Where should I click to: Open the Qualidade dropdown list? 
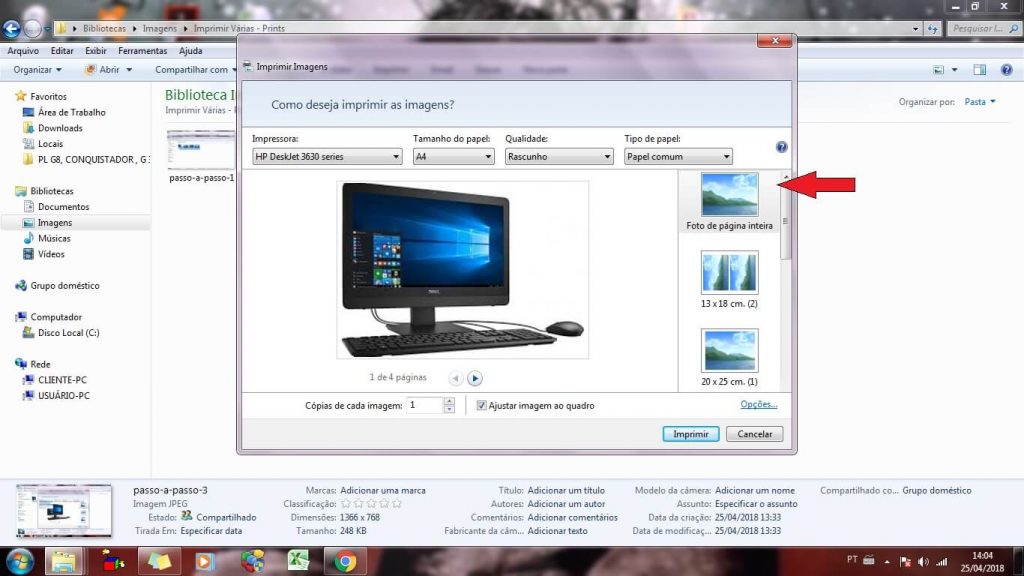point(558,157)
